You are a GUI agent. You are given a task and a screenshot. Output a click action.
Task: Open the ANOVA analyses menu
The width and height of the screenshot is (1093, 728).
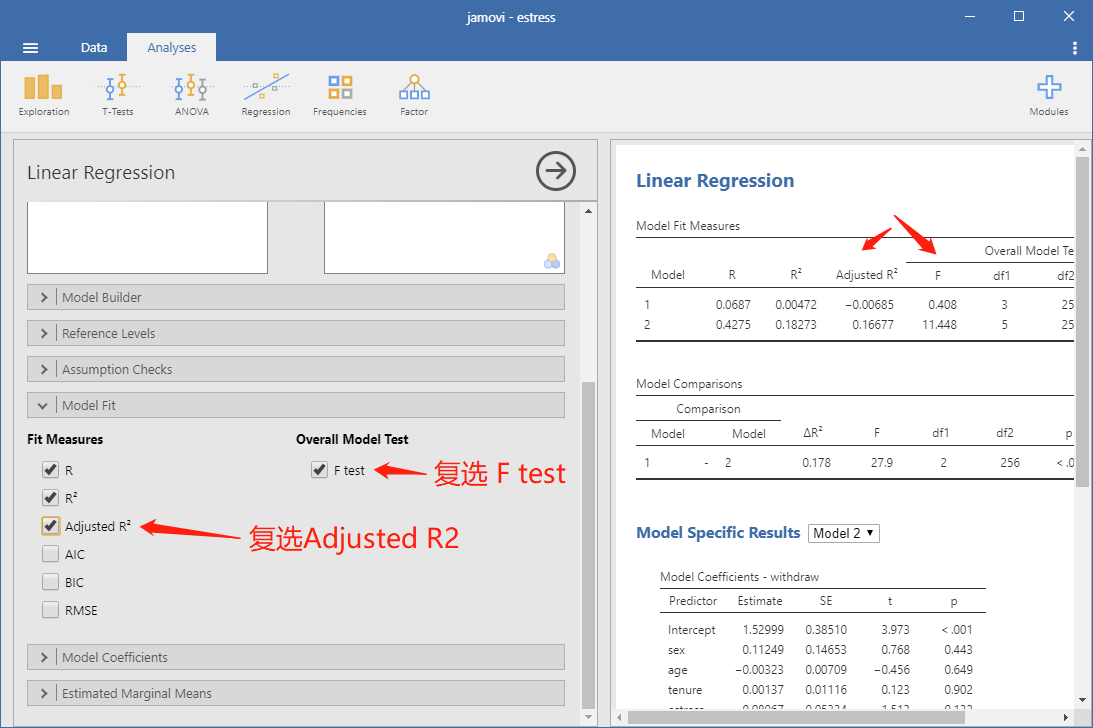point(192,96)
